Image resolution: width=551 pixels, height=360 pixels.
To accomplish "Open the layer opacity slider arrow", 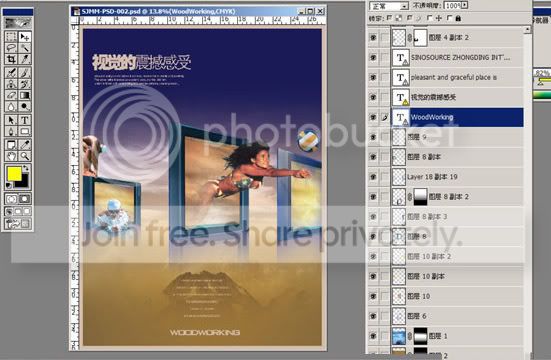I will [x=465, y=5].
